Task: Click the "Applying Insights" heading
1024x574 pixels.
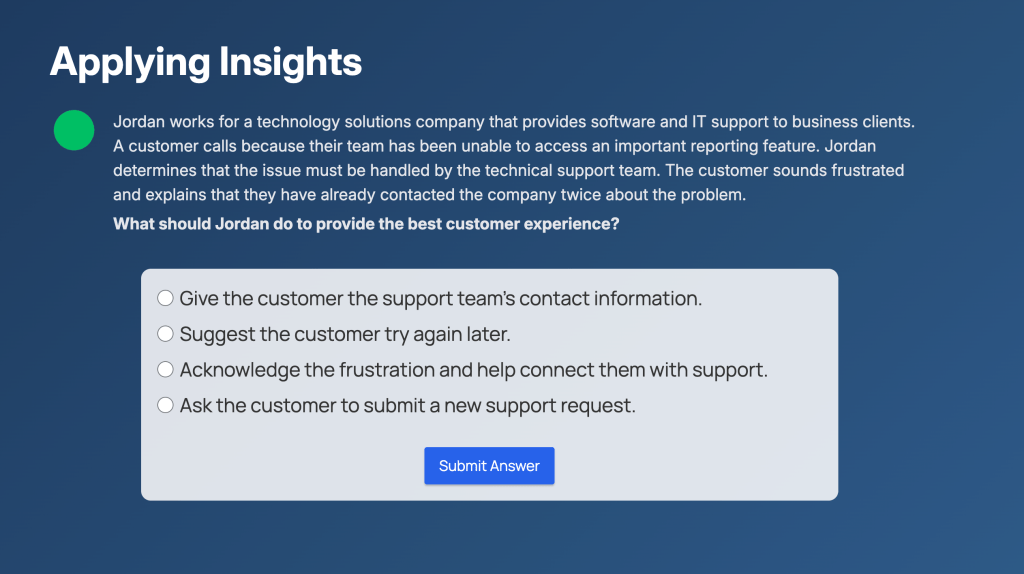Action: [206, 63]
